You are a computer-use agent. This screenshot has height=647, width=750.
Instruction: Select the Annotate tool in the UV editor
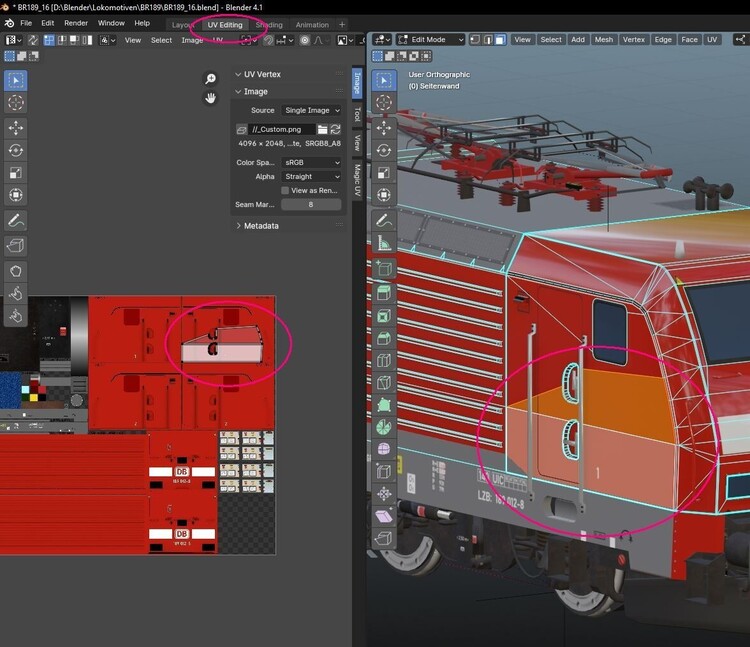pyautogui.click(x=16, y=220)
